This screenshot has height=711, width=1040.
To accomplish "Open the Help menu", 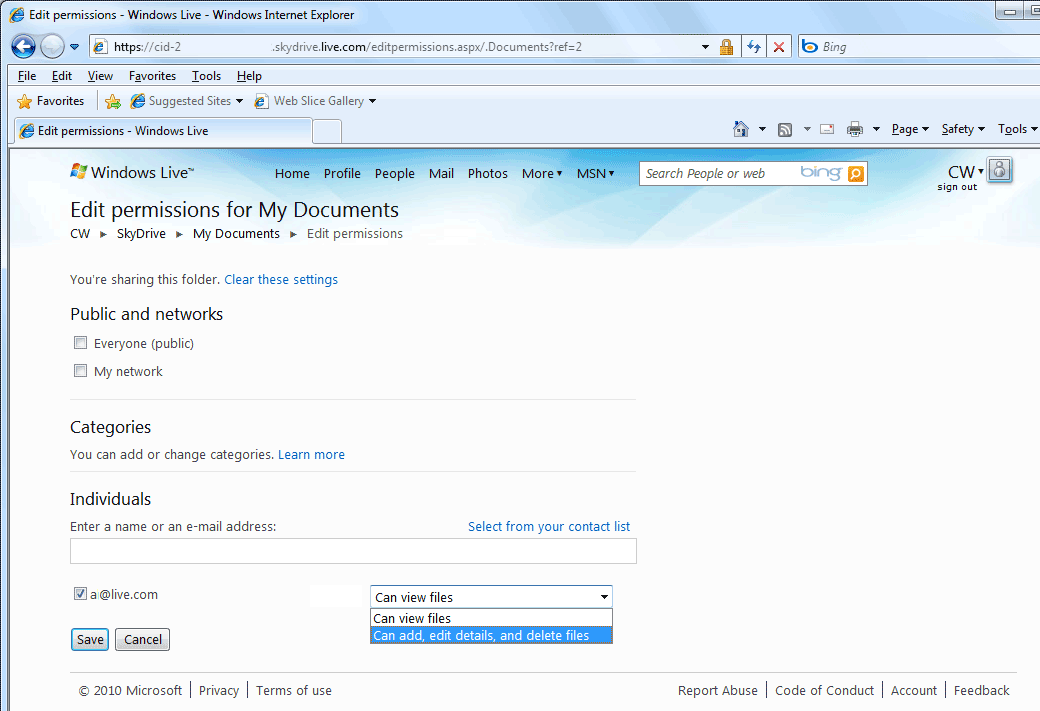I will 249,76.
